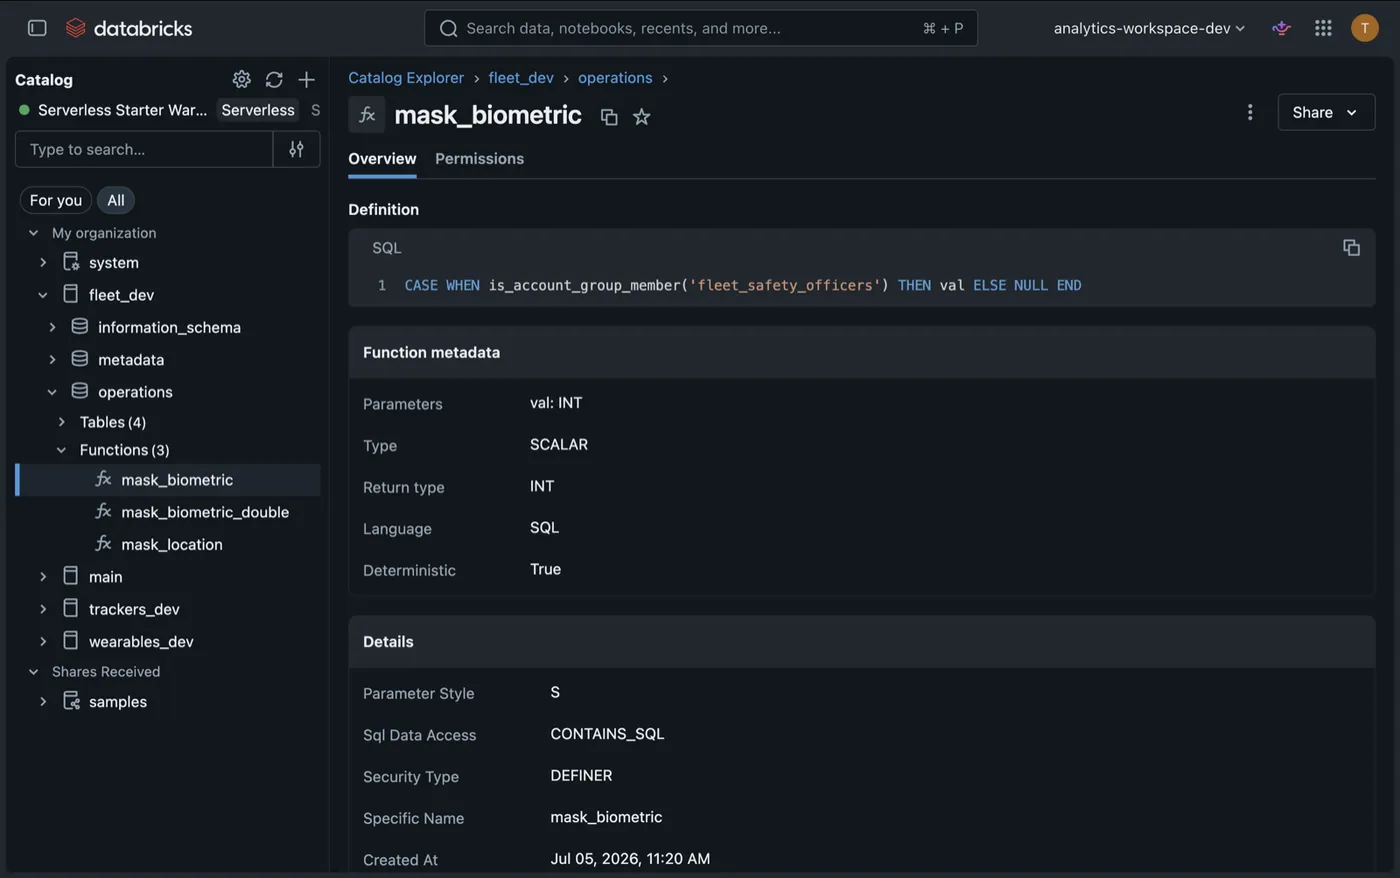Open the mask_location function
The image size is (1400, 878).
(x=172, y=544)
